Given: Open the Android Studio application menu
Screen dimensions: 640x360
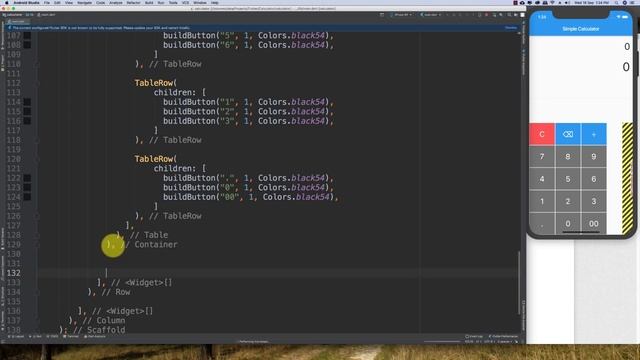Looking at the screenshot, I should point(27,2).
